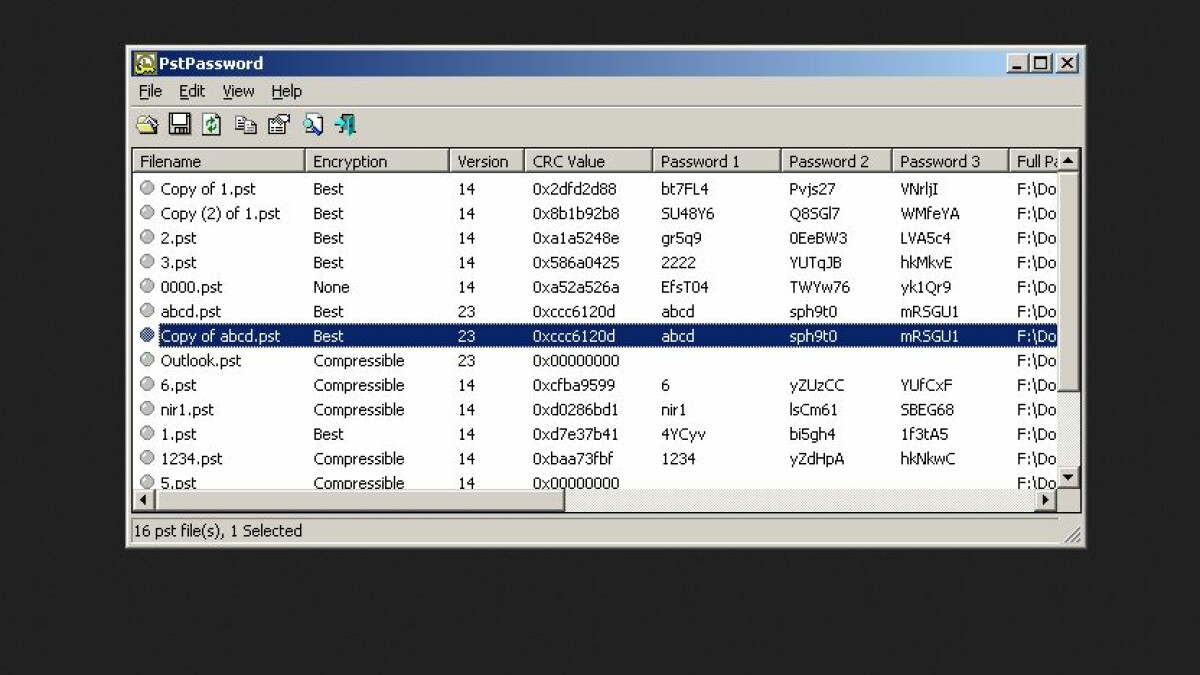Click the copy selected items icon

246,124
